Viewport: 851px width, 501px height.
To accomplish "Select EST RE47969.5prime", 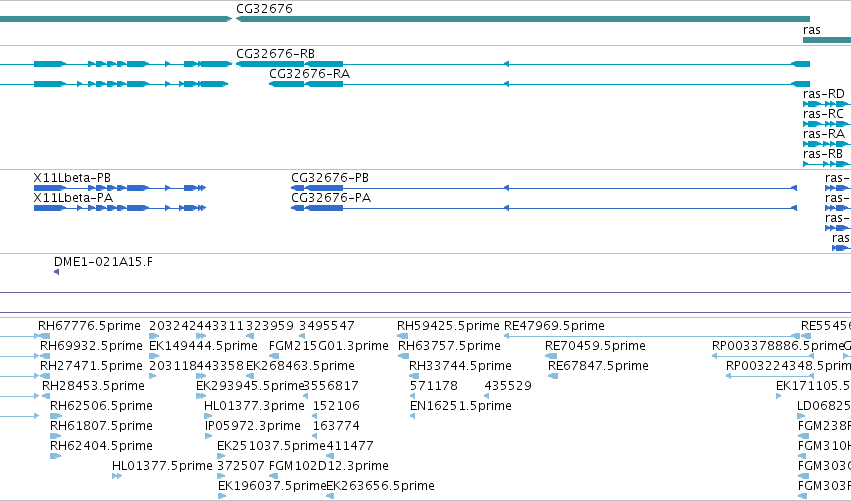I will [554, 326].
